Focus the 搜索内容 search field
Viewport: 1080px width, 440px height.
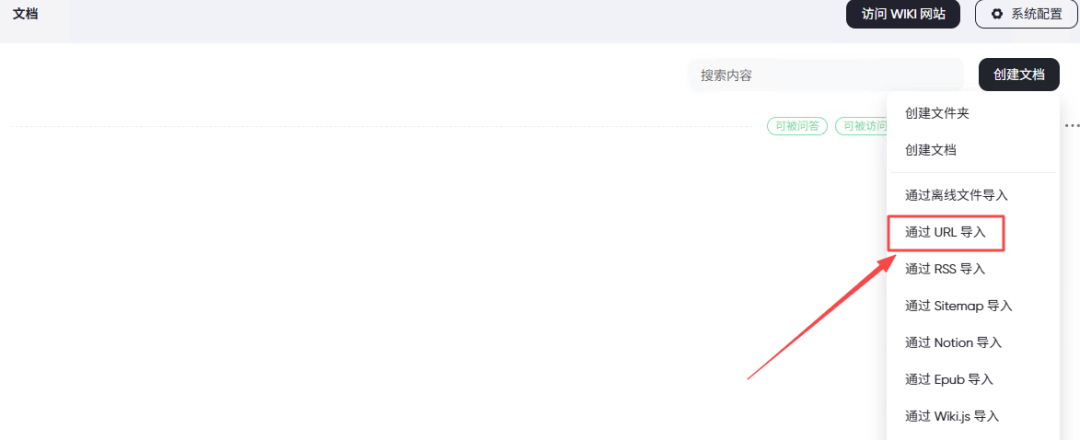click(825, 75)
